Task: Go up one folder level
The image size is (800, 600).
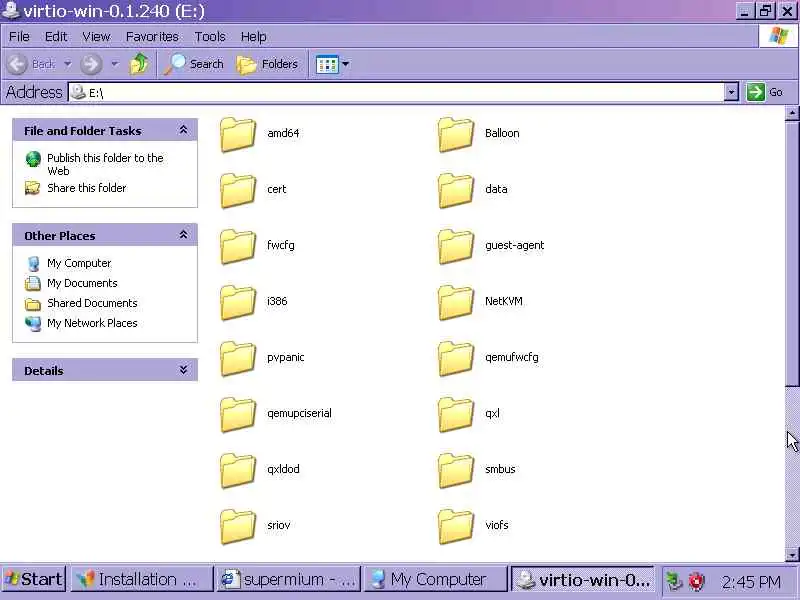Action: pos(139,64)
